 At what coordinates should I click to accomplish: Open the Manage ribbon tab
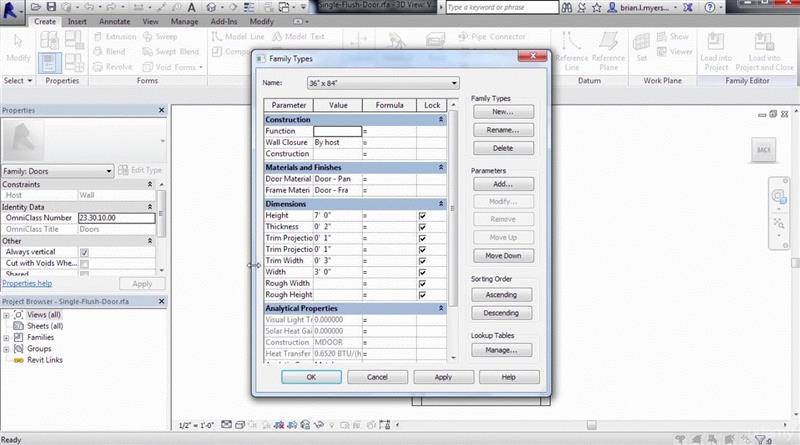click(184, 21)
